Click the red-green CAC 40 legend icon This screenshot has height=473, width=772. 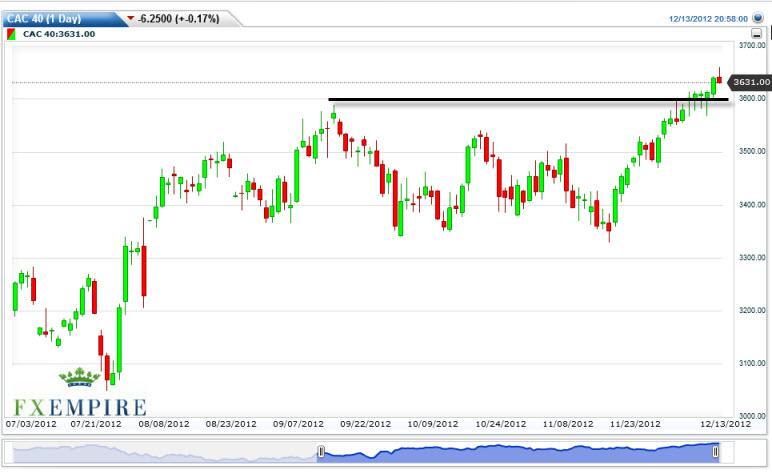coord(11,34)
